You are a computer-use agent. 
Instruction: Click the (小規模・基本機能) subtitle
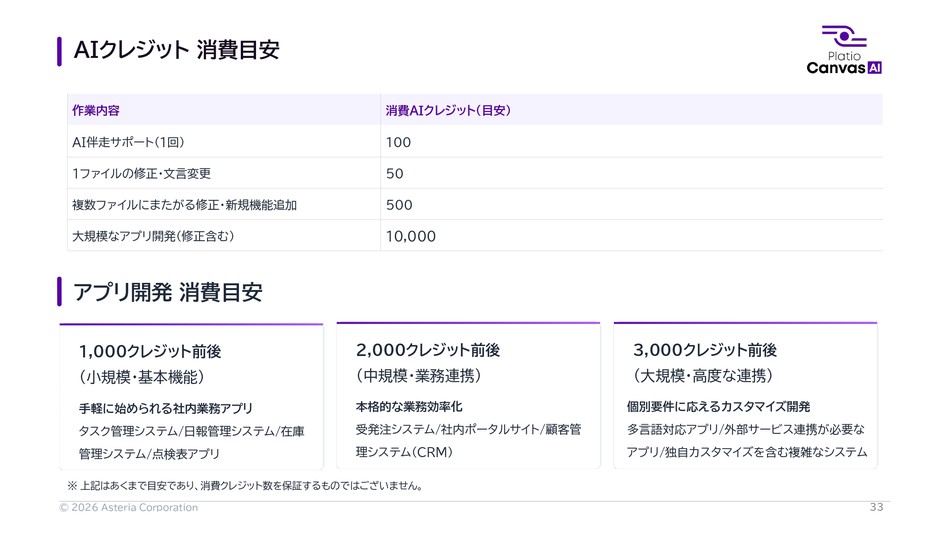click(x=141, y=377)
